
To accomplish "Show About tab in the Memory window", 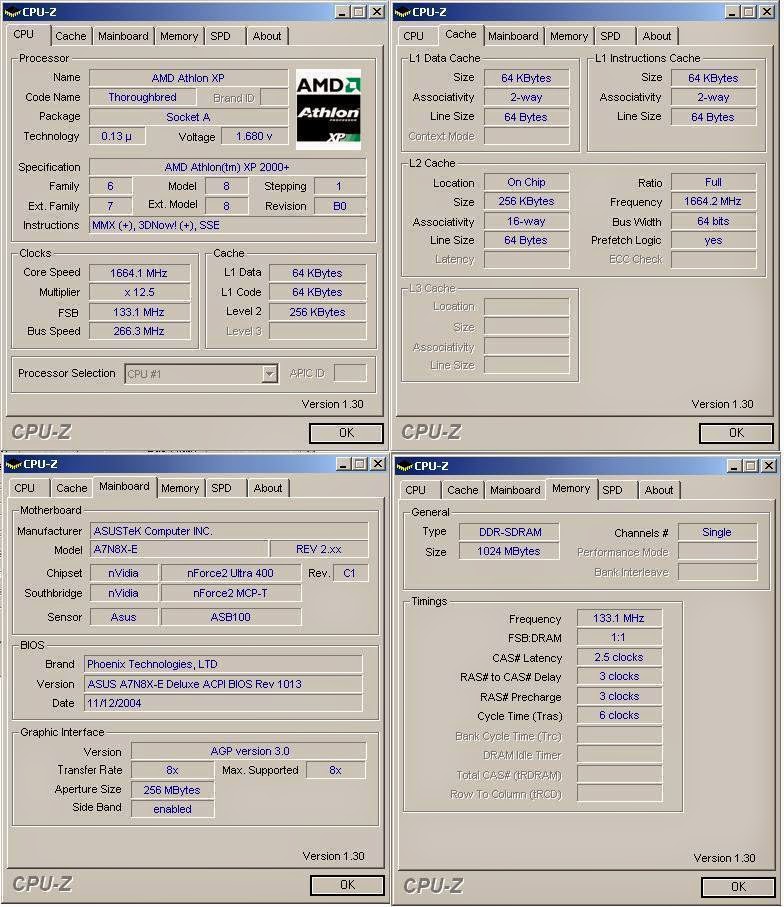I will (x=658, y=490).
